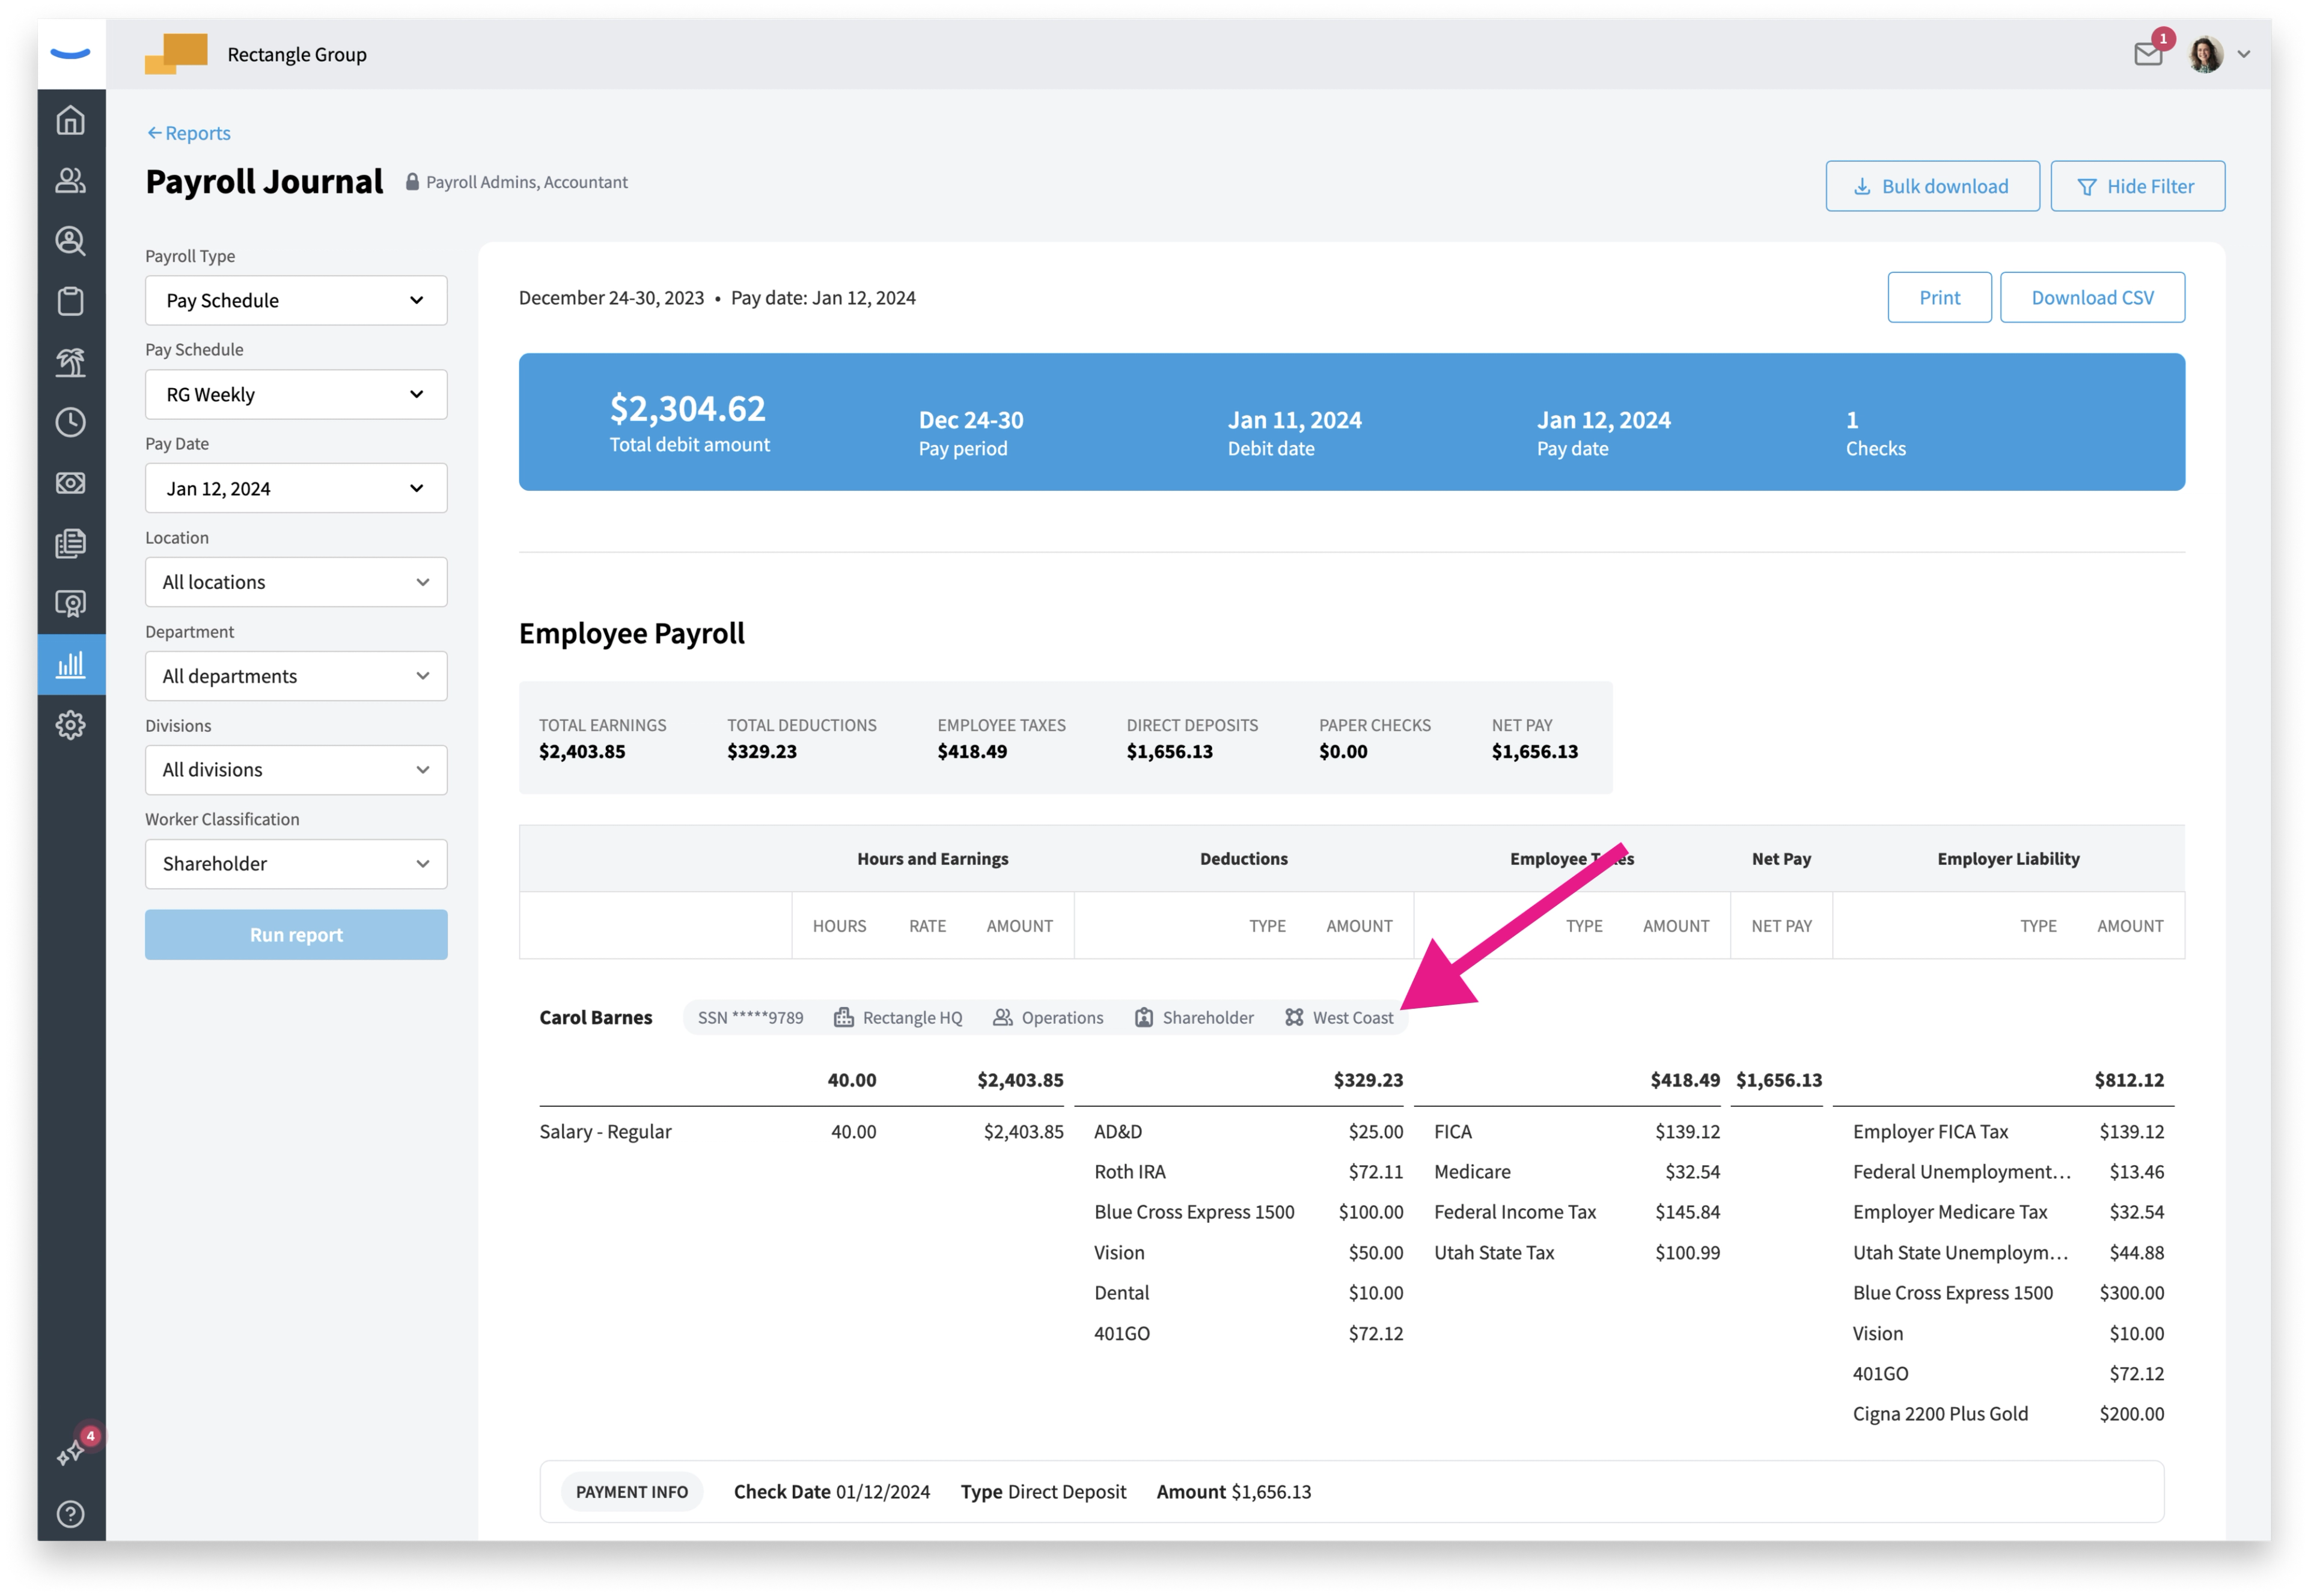This screenshot has width=2308, height=1596.
Task: Open the time tracking clock icon
Action: (x=70, y=422)
